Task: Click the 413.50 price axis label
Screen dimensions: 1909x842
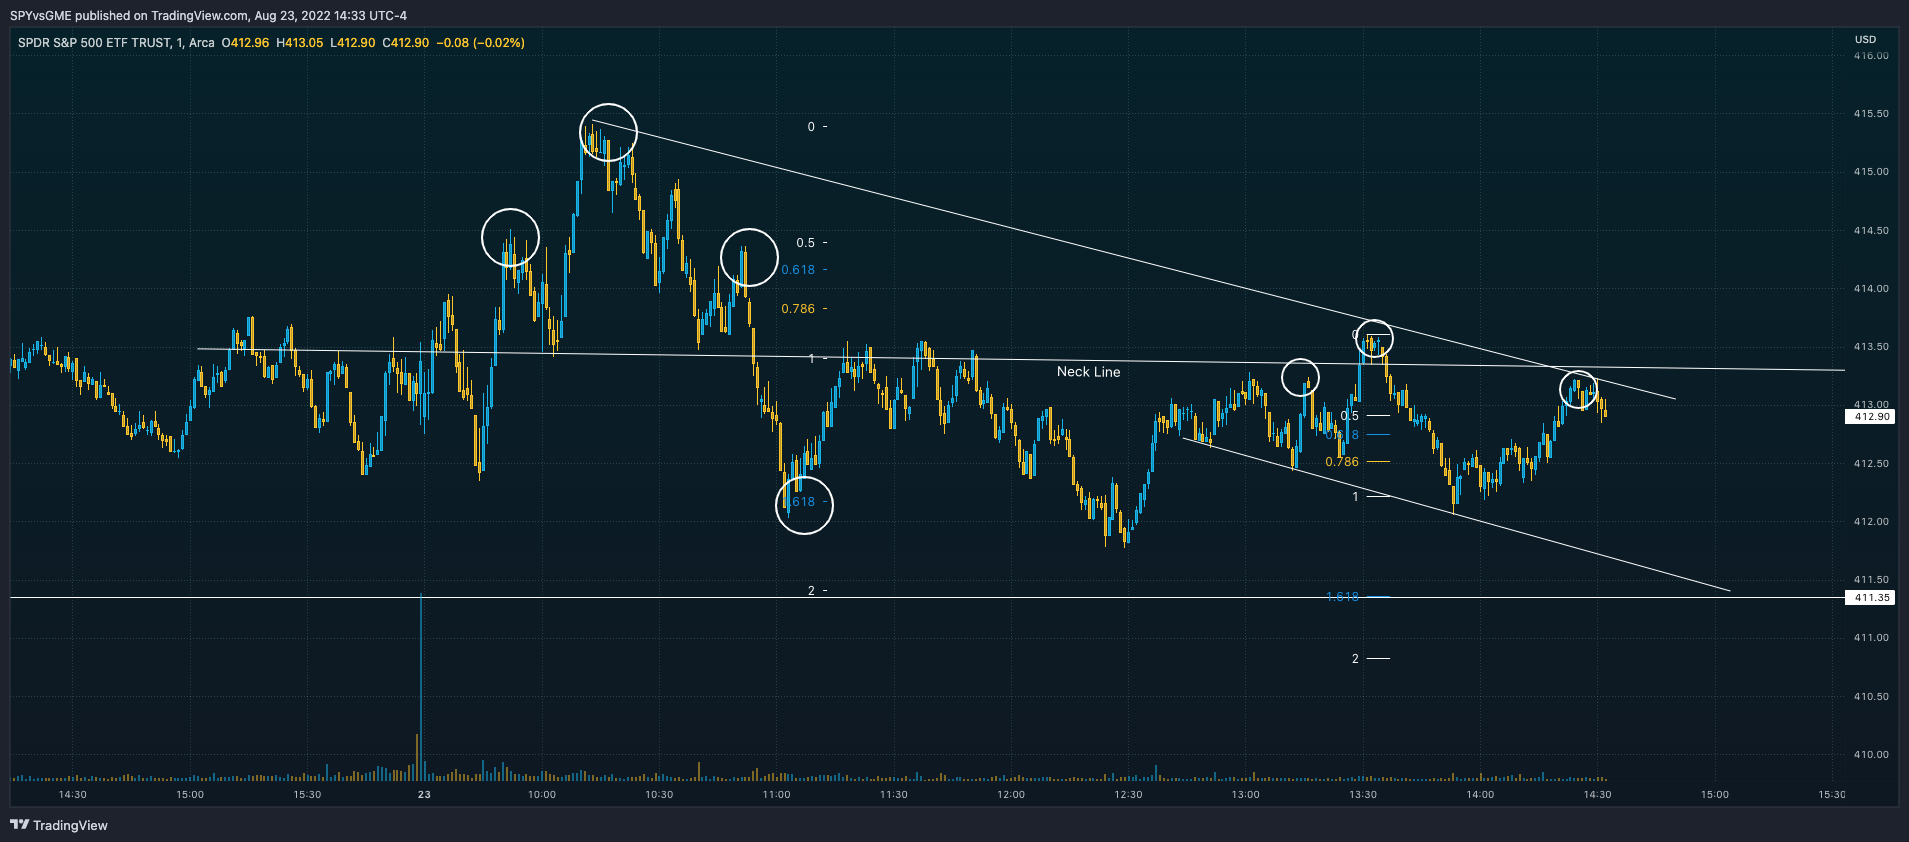Action: coord(1871,347)
